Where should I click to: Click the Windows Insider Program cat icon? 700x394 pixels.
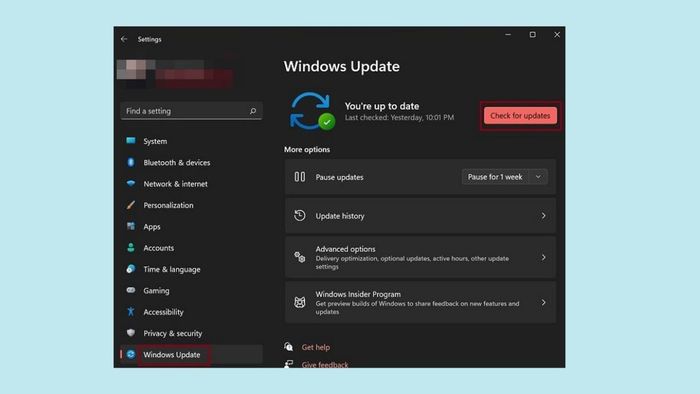[x=300, y=302]
